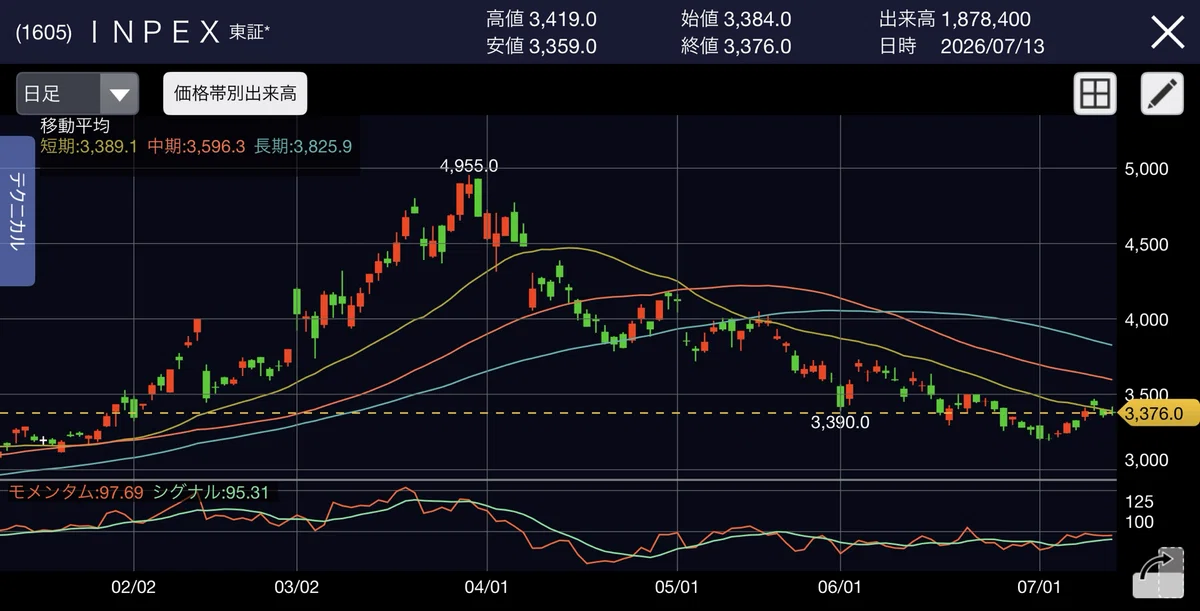
Task: Toggle 価格帯別出来高 button
Action: pyautogui.click(x=235, y=94)
